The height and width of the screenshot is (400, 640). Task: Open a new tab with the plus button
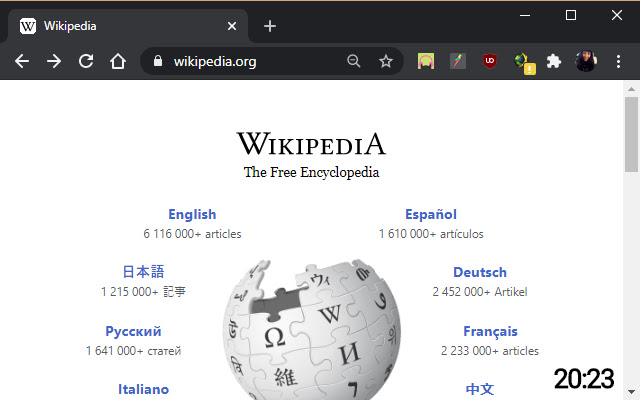pyautogui.click(x=270, y=26)
